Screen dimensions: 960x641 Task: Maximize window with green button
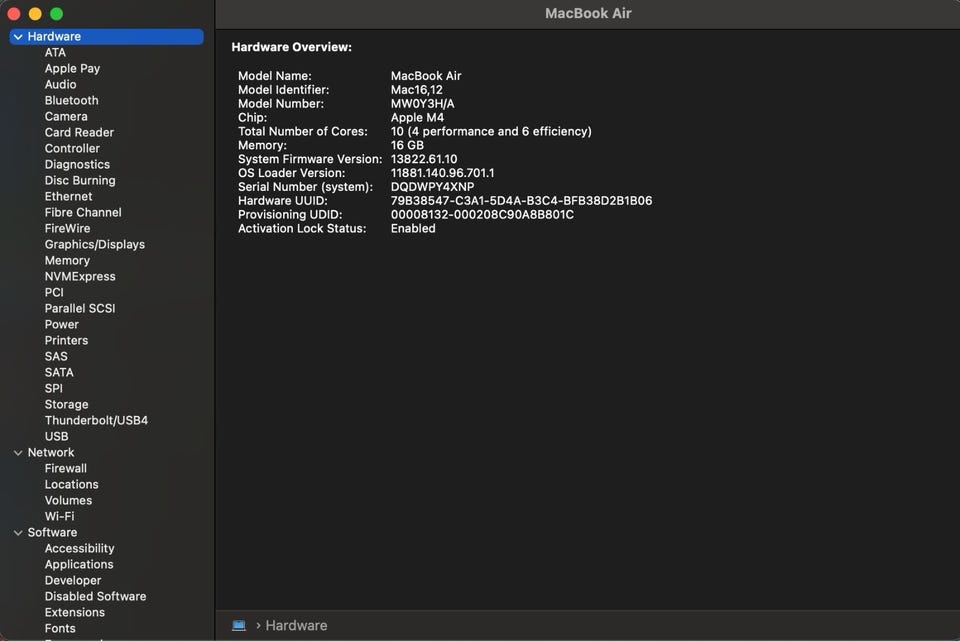[56, 13]
